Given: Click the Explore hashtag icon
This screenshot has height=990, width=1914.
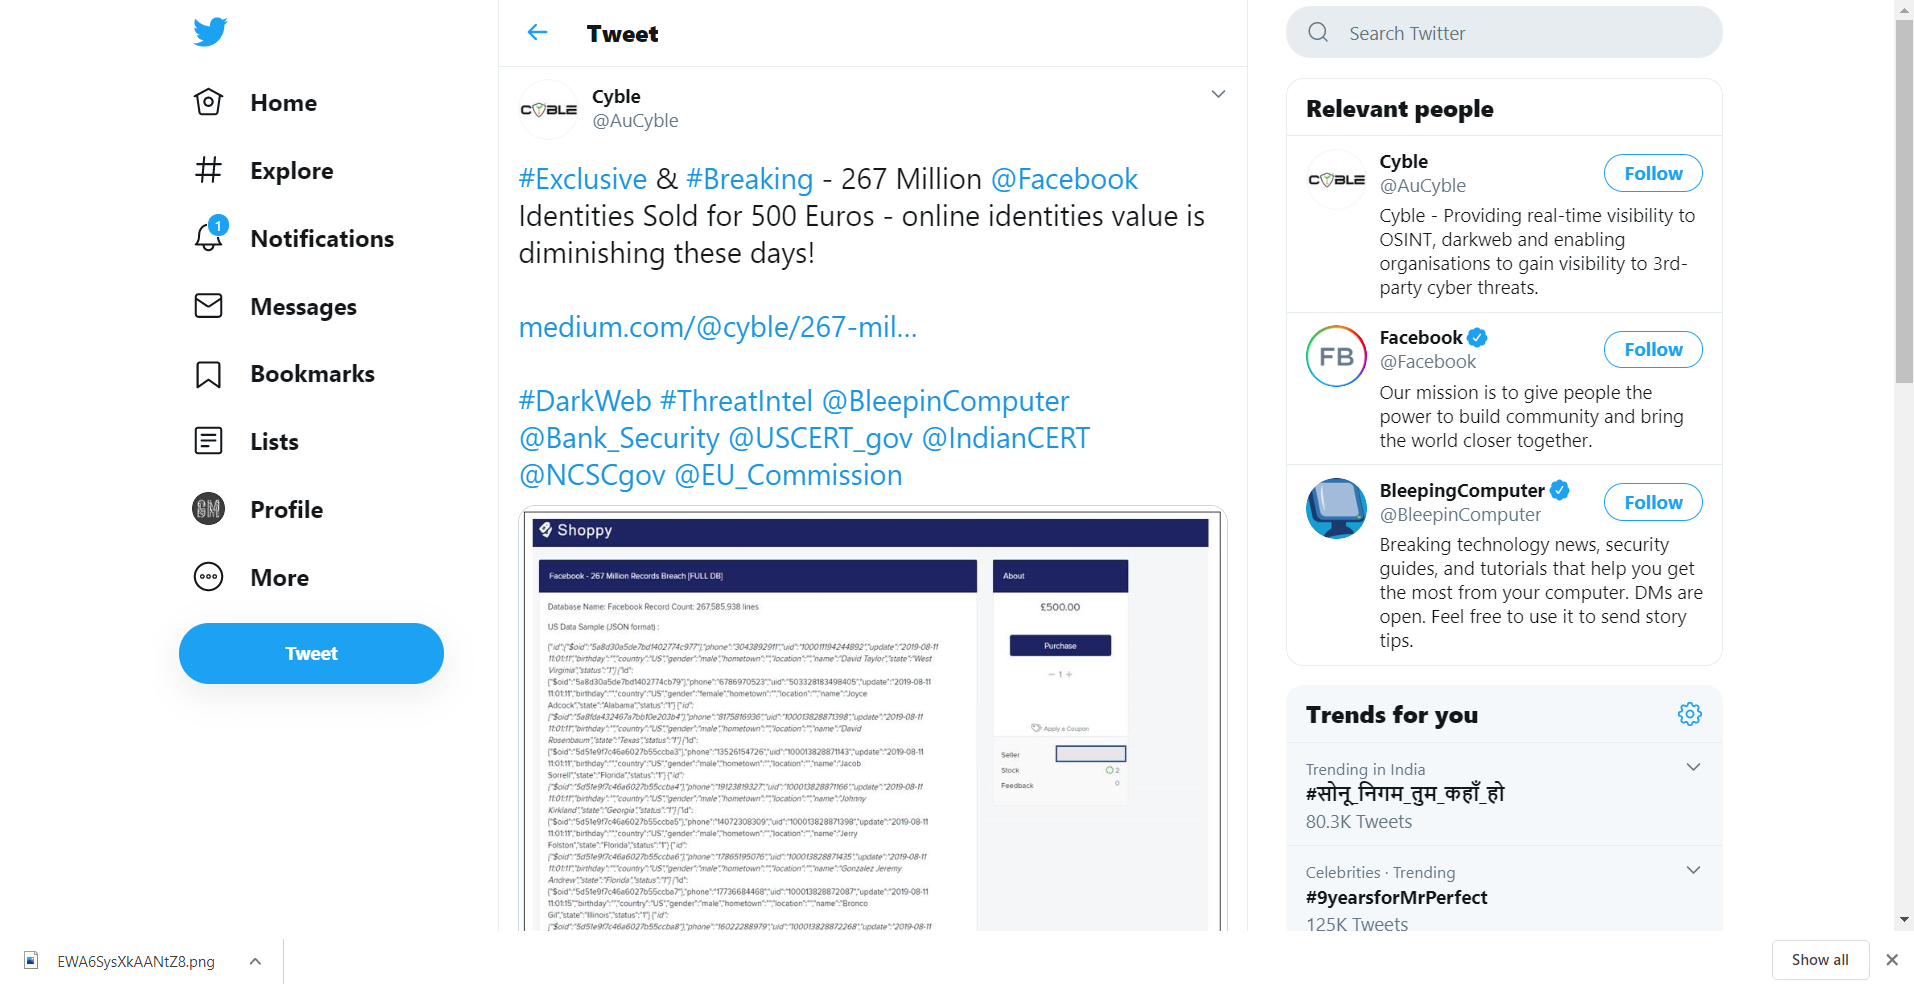Looking at the screenshot, I should (209, 170).
